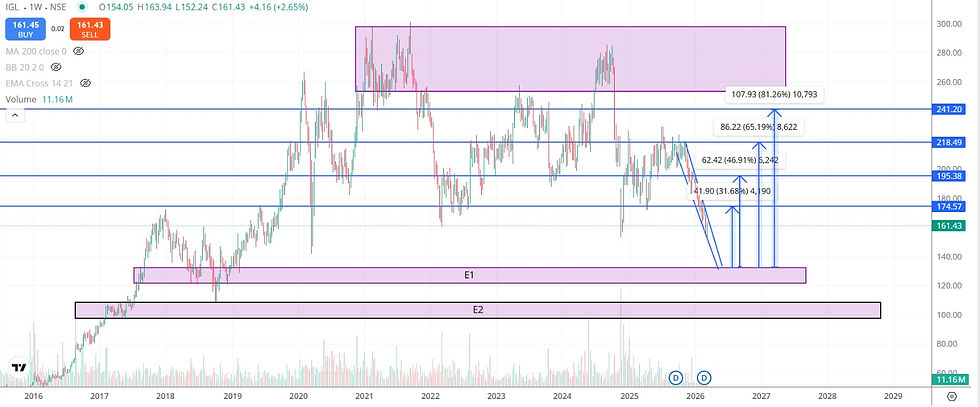
Task: Select the E2 support zone rectangle
Action: tap(478, 310)
